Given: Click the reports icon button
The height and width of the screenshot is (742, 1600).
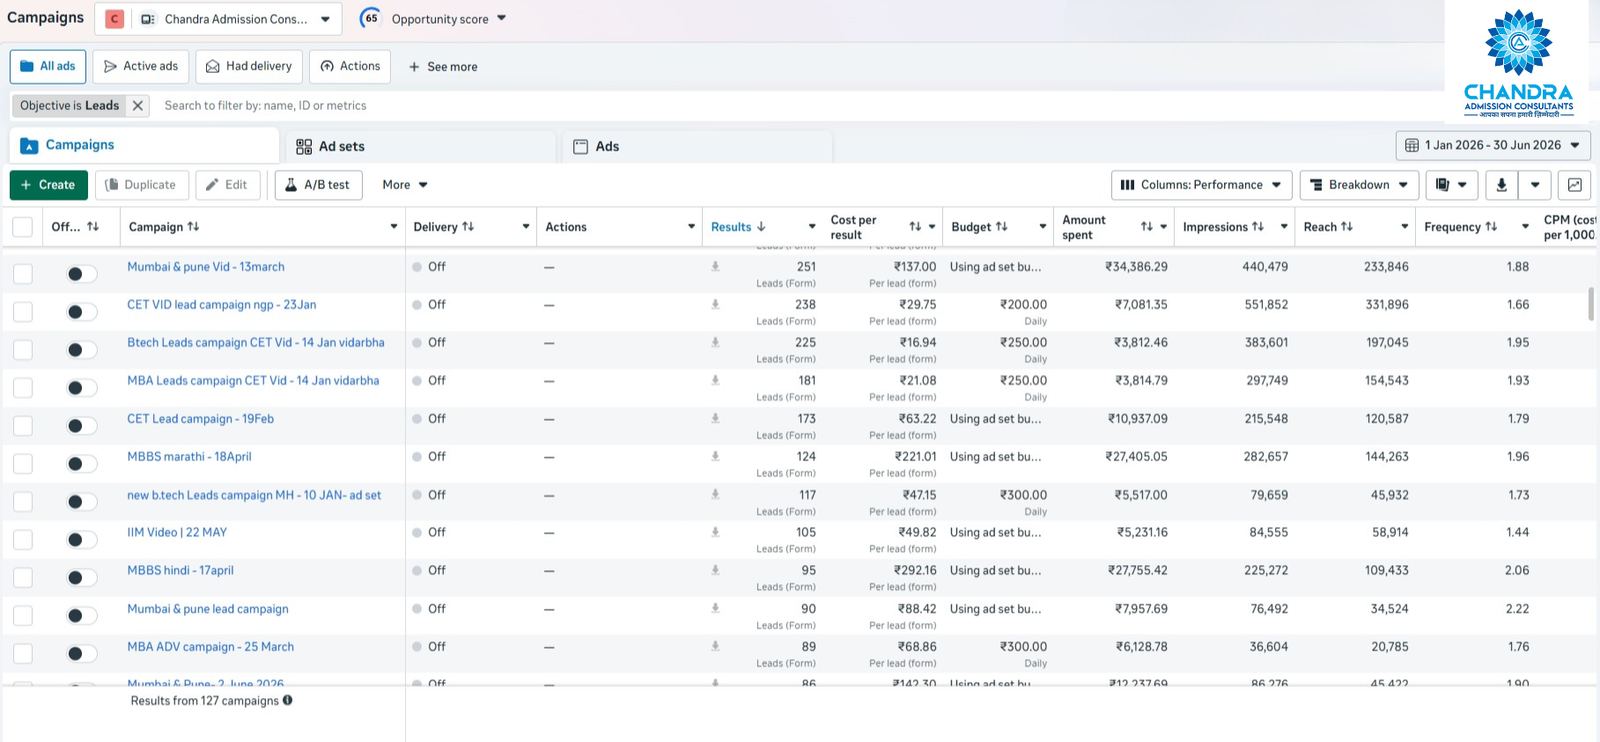Looking at the screenshot, I should point(1451,185).
